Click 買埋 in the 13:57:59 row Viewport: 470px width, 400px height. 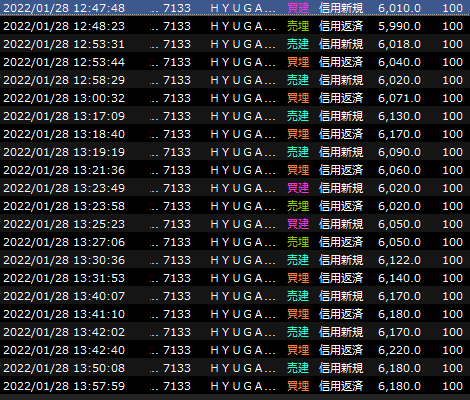(298, 386)
